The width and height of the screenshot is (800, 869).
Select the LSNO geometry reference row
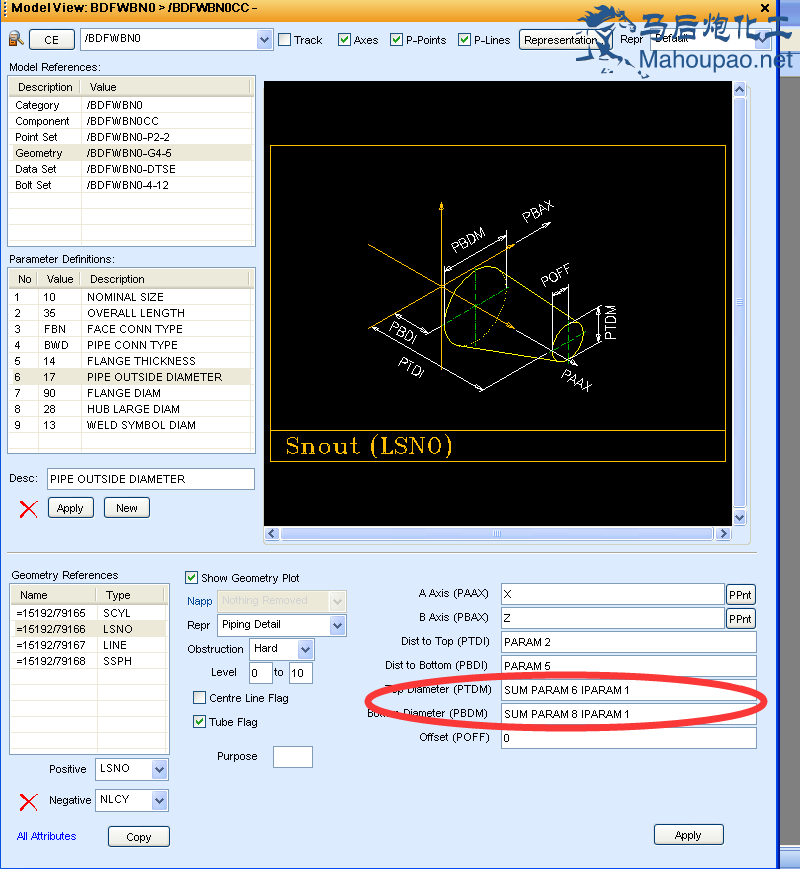point(89,629)
